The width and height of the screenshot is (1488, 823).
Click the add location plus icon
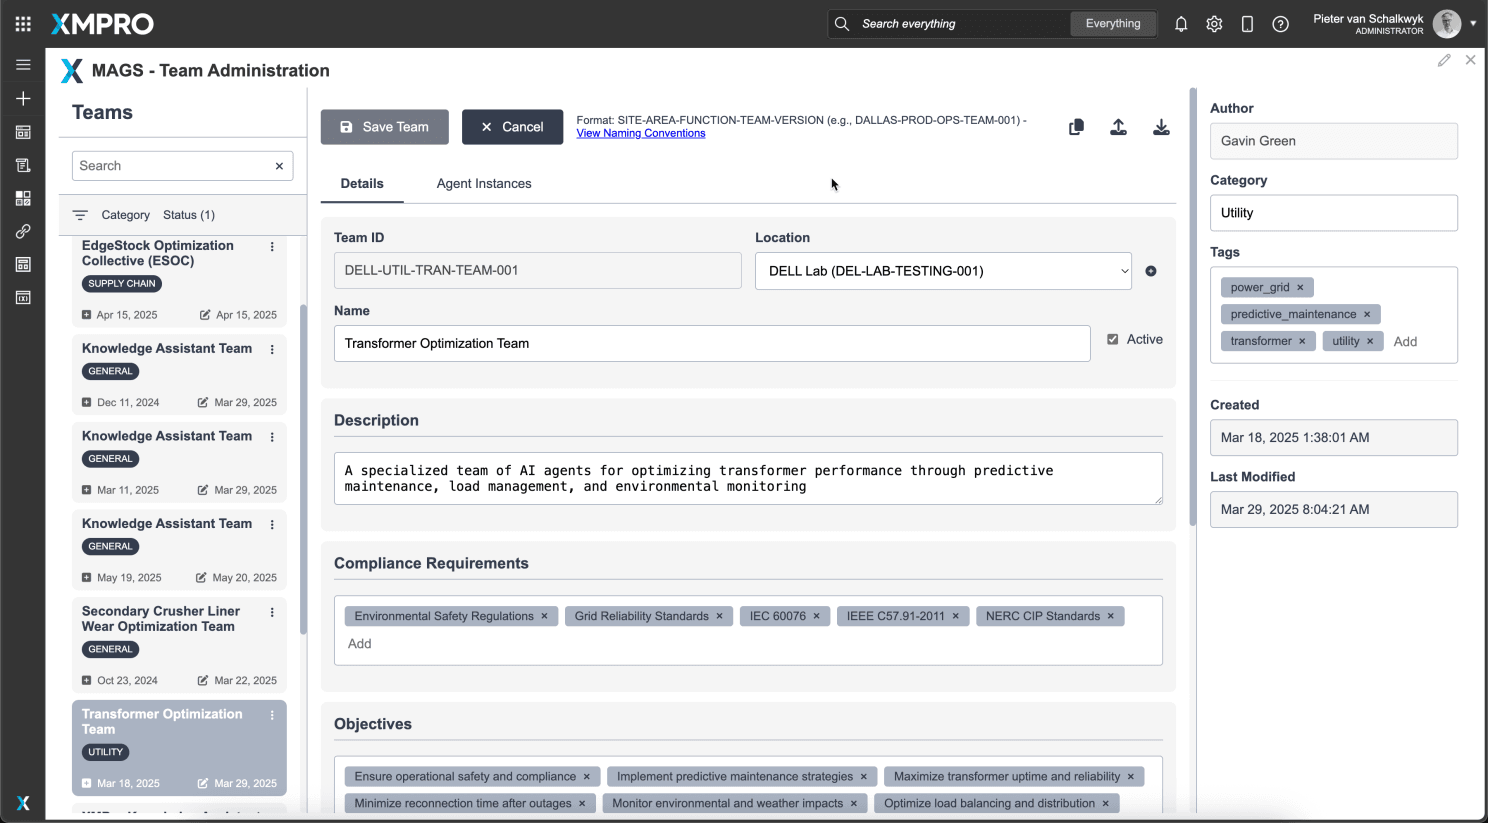coord(1151,271)
